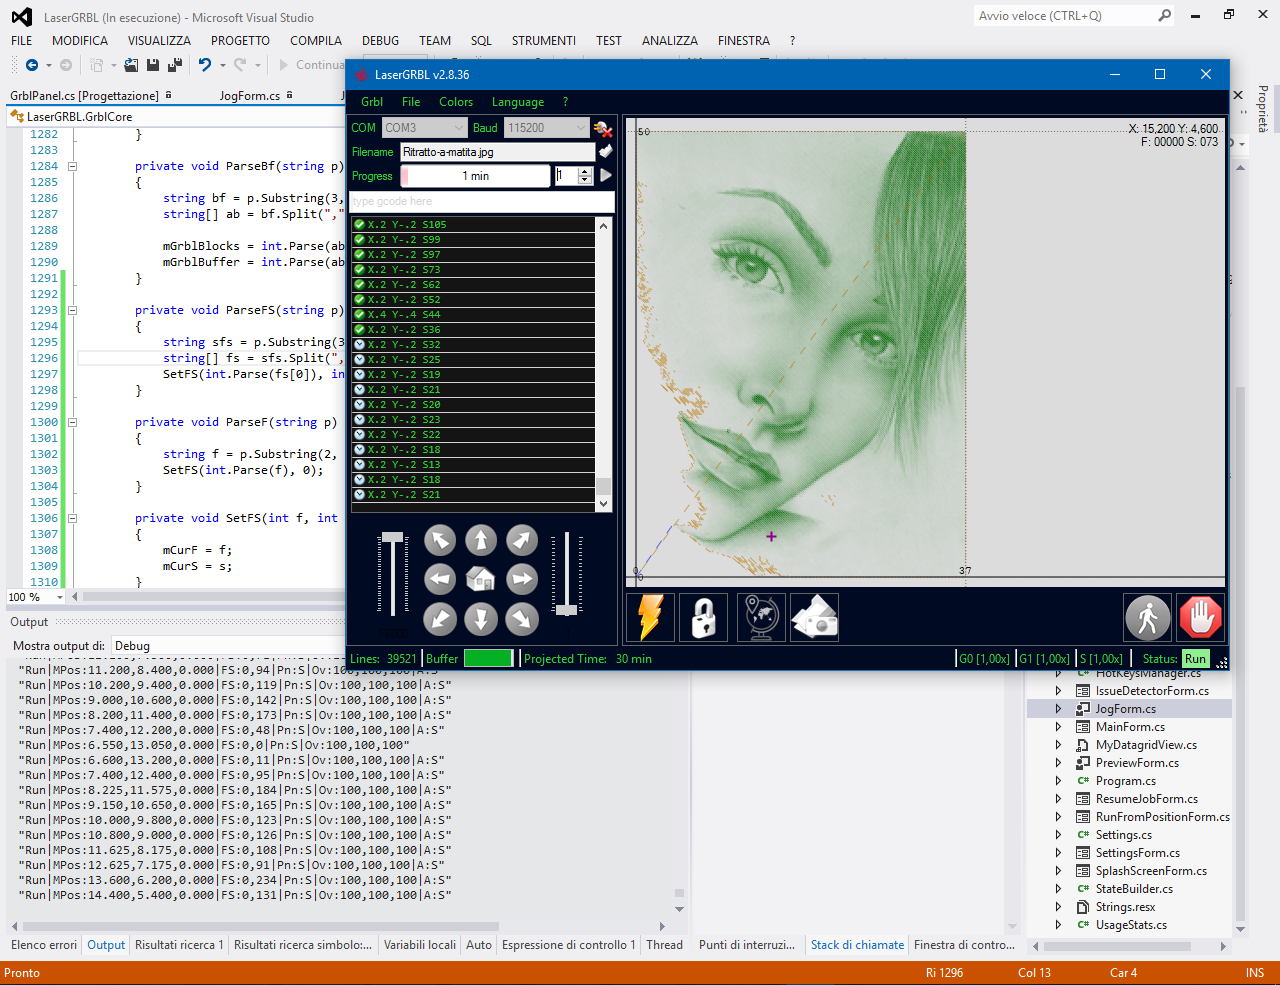The image size is (1280, 985).
Task: Switch to the JogForm.cs editor tab
Action: click(250, 96)
